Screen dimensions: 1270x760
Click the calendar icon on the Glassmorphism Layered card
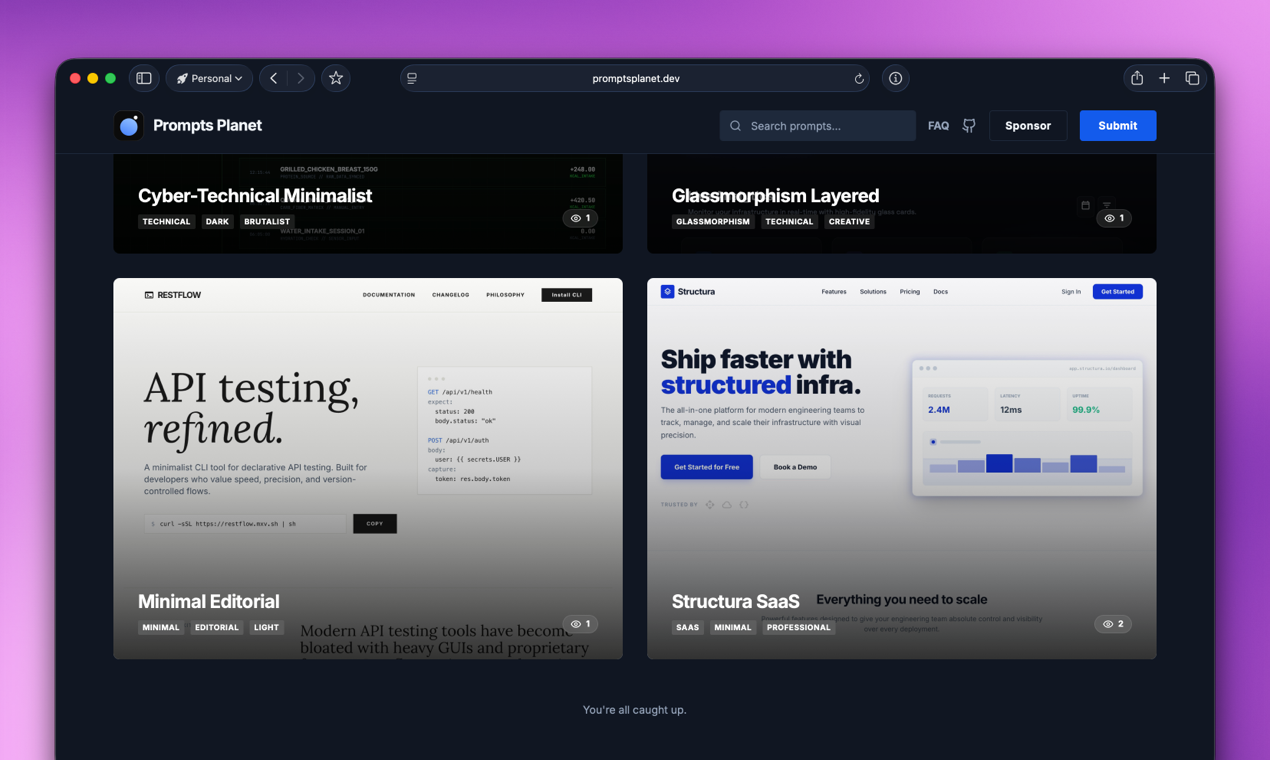coord(1085,204)
